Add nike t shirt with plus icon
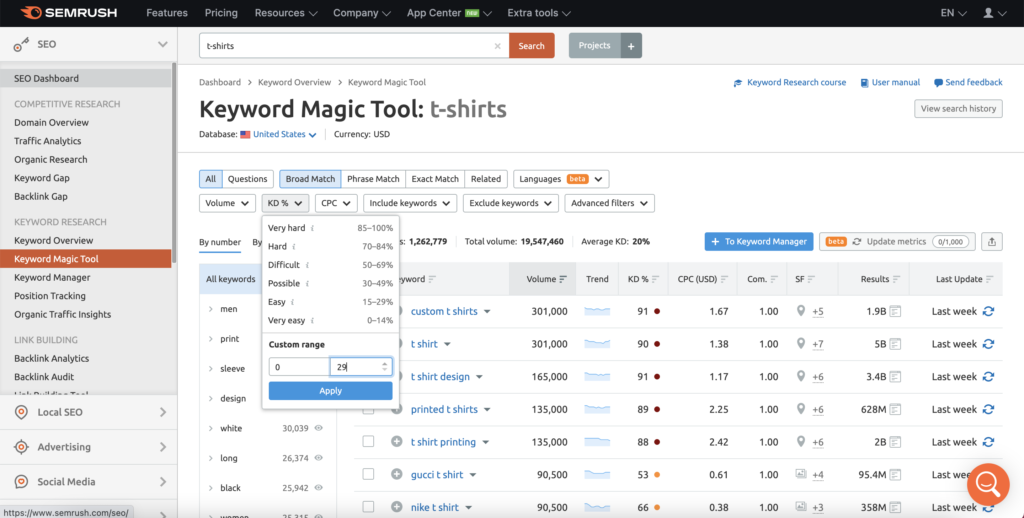This screenshot has width=1024, height=518. (x=396, y=507)
